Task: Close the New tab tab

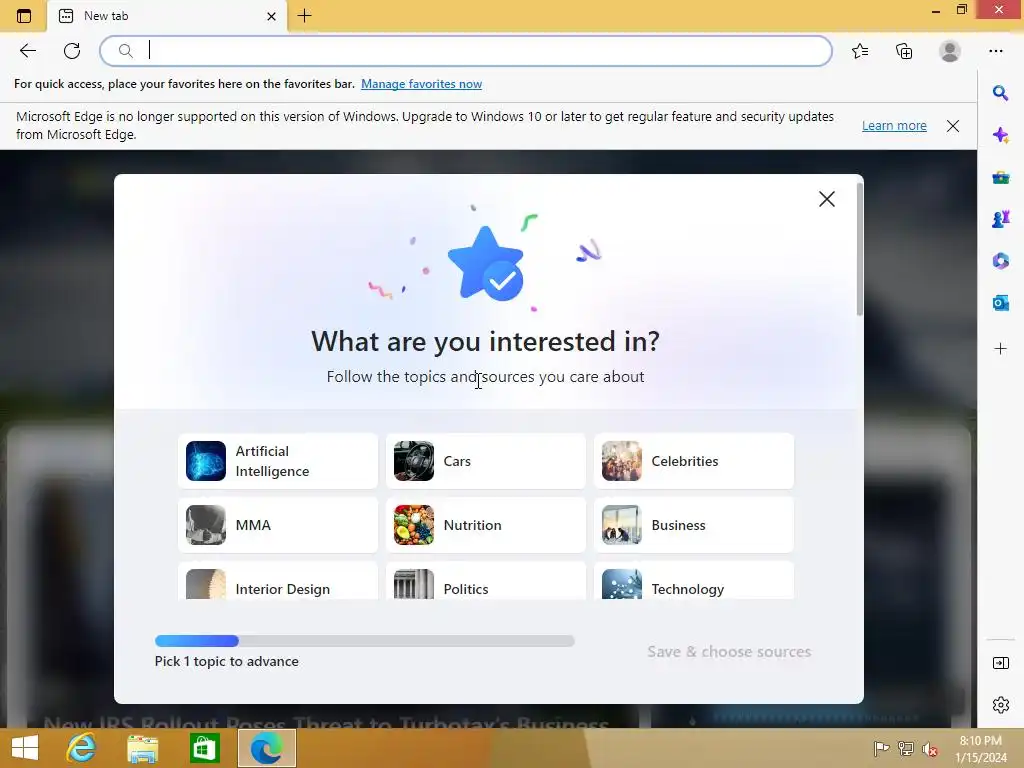Action: point(271,16)
